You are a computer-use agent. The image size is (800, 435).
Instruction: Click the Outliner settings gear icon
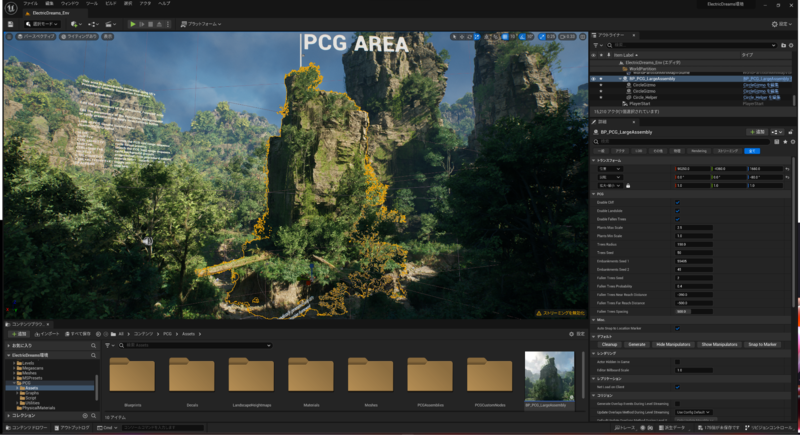tap(790, 45)
